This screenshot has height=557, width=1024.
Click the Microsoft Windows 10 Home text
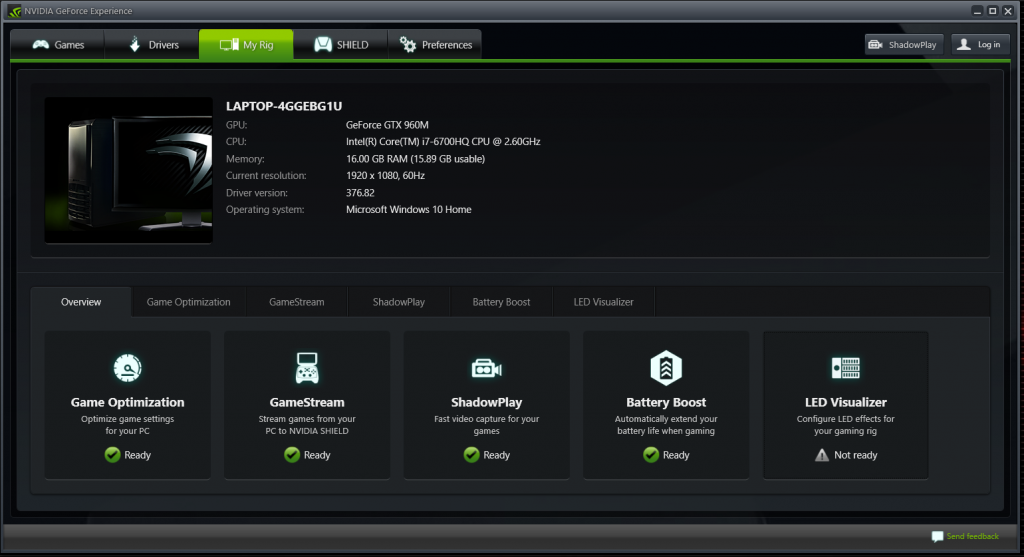pos(409,209)
